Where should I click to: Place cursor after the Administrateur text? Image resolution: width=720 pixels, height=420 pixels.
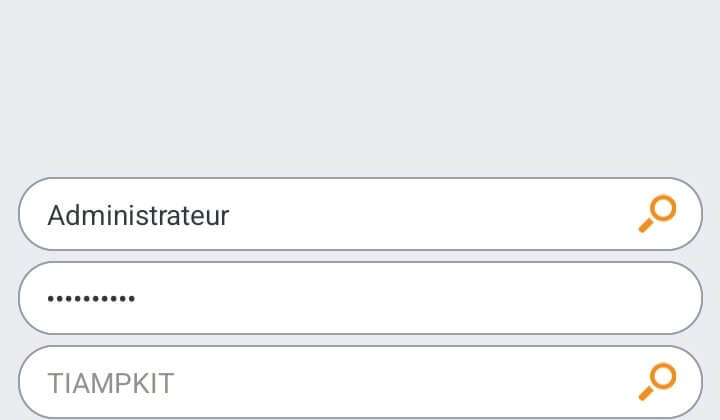[x=231, y=215]
